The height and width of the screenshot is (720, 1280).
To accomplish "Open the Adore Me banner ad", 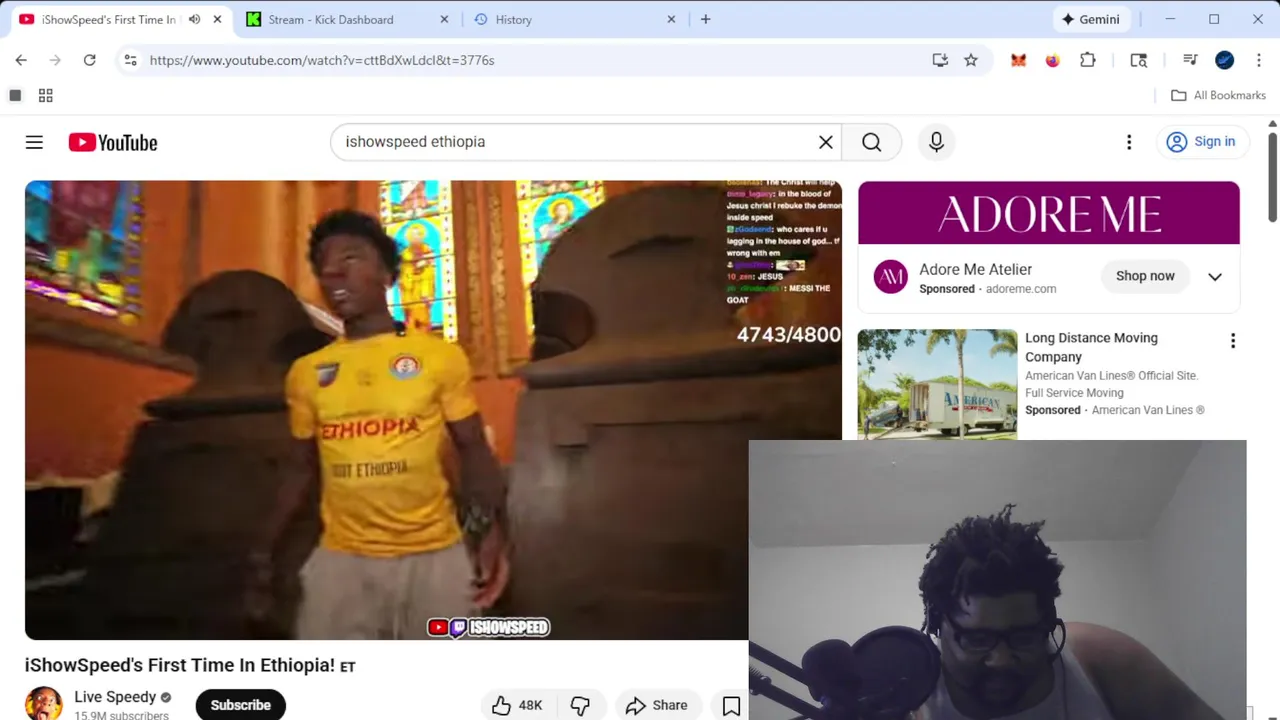I will tap(1049, 213).
